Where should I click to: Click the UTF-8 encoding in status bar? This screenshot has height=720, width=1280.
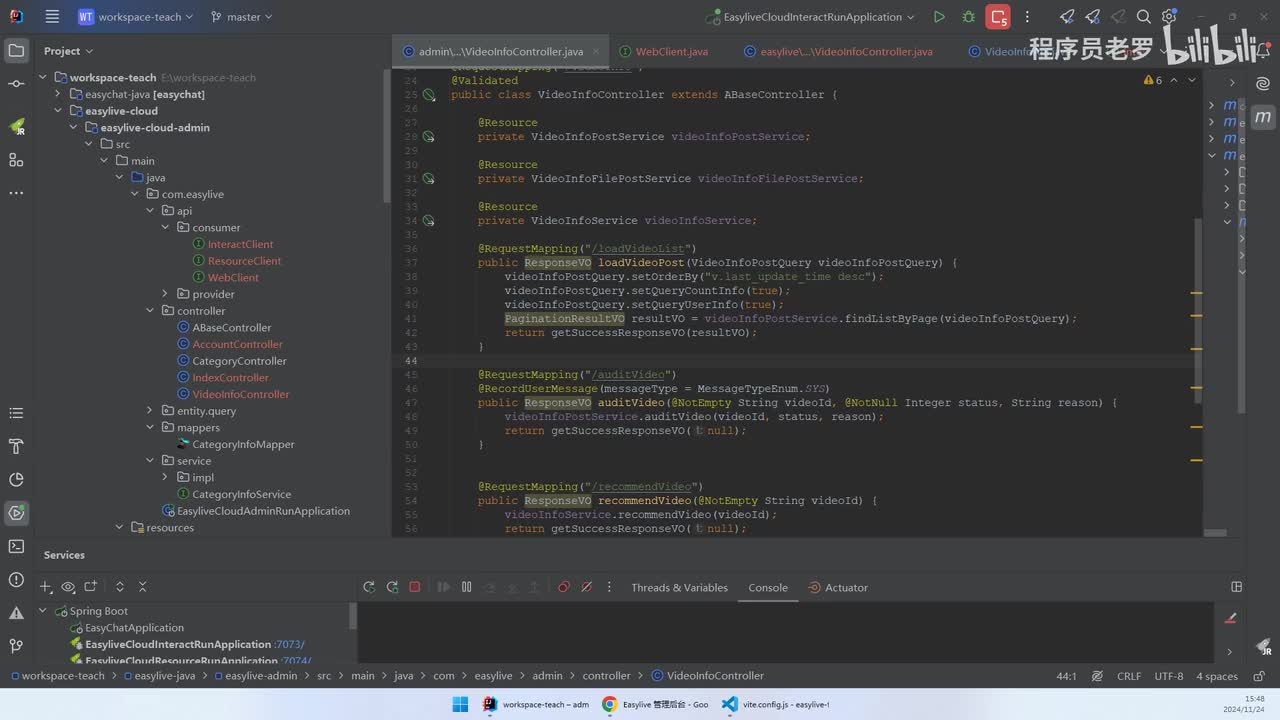tap(1168, 676)
